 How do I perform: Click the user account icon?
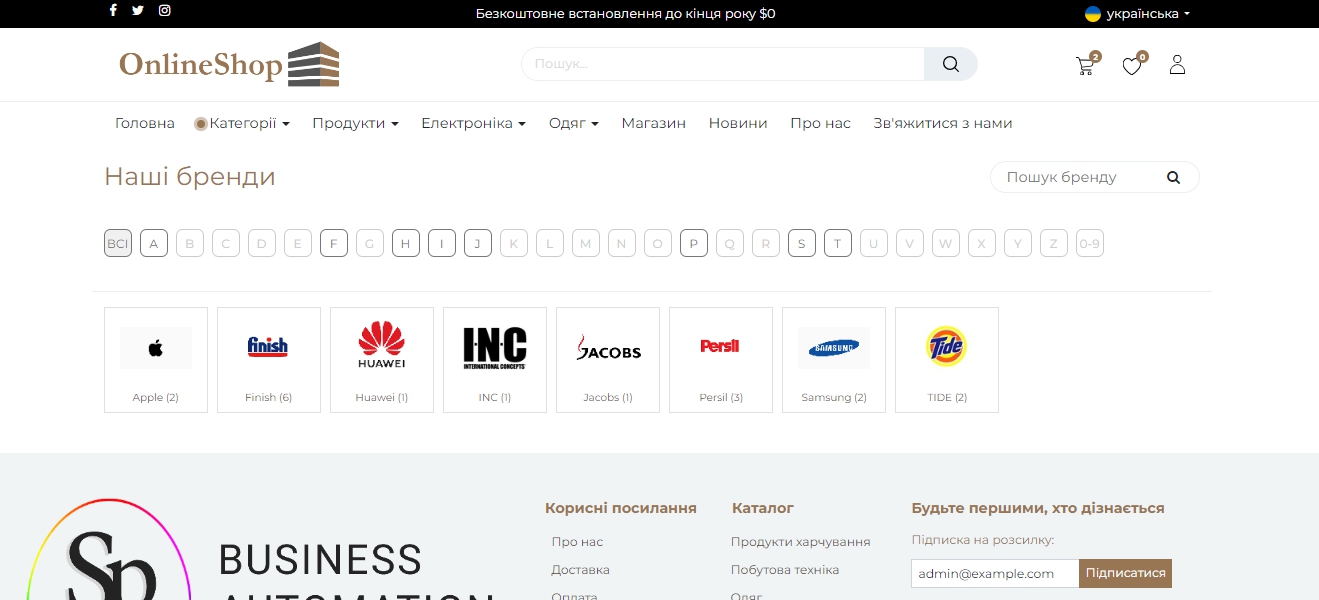(x=1177, y=65)
